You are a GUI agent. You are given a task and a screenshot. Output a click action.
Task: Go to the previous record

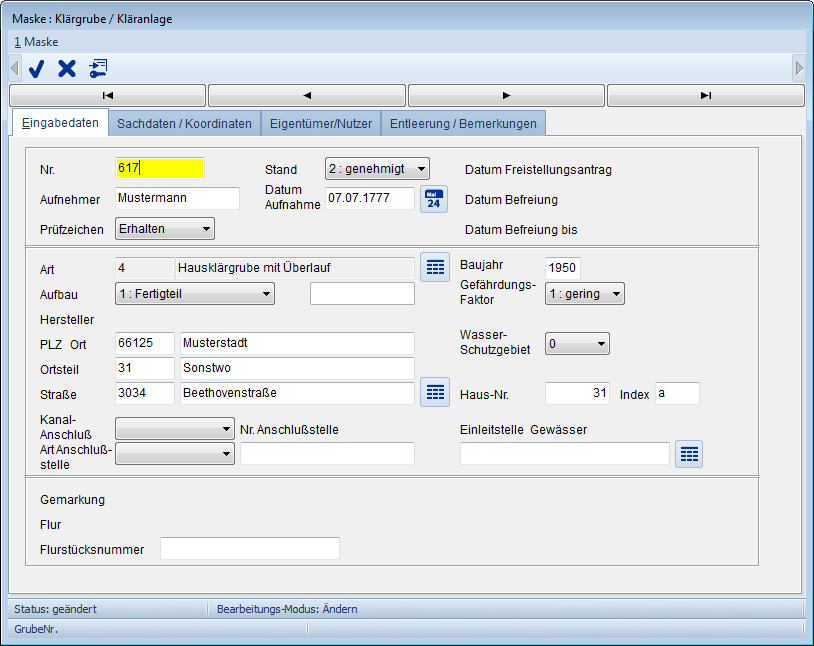pos(306,96)
